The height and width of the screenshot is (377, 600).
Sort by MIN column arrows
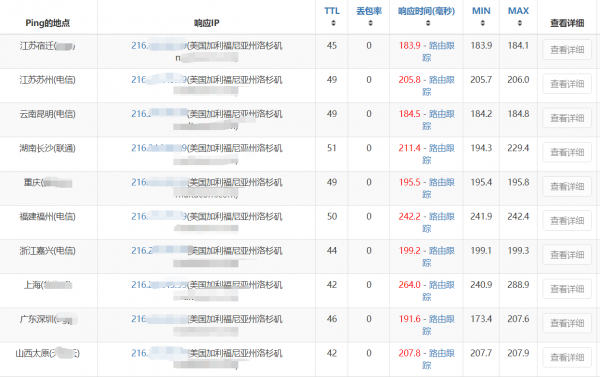(x=483, y=23)
